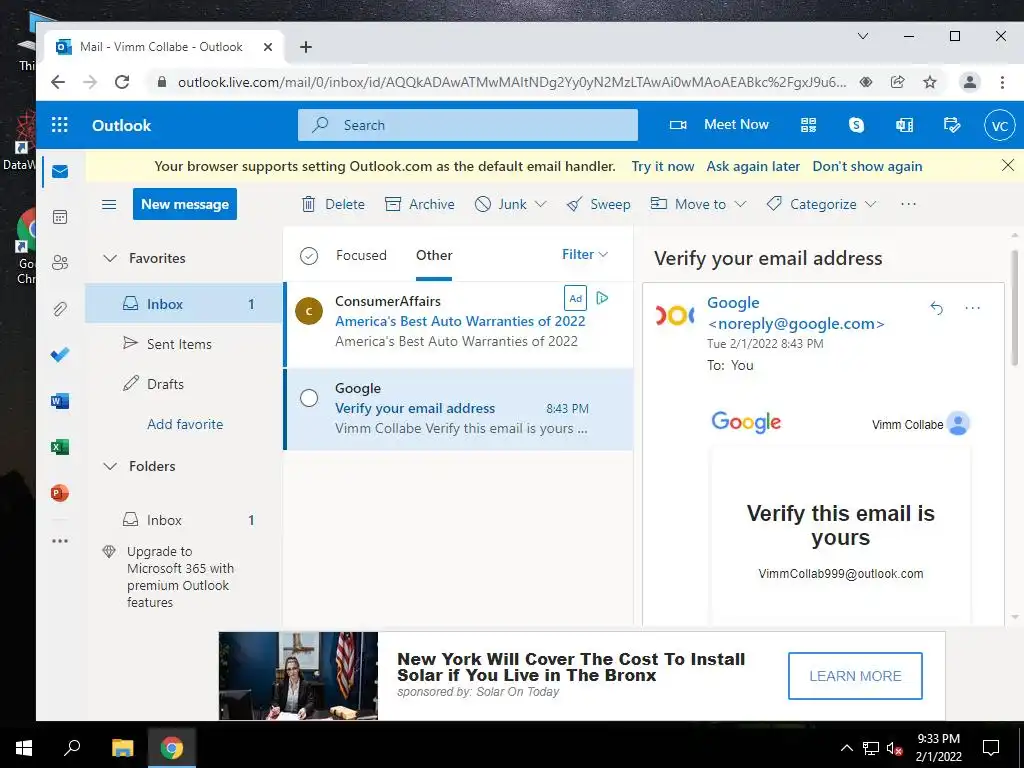Viewport: 1024px width, 768px height.
Task: Open Skype from Outlook header
Action: (856, 125)
